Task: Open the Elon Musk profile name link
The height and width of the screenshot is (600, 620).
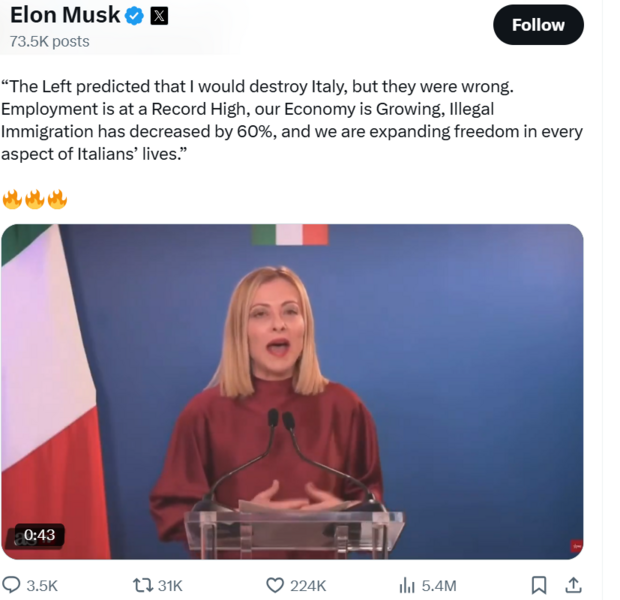Action: (x=65, y=15)
